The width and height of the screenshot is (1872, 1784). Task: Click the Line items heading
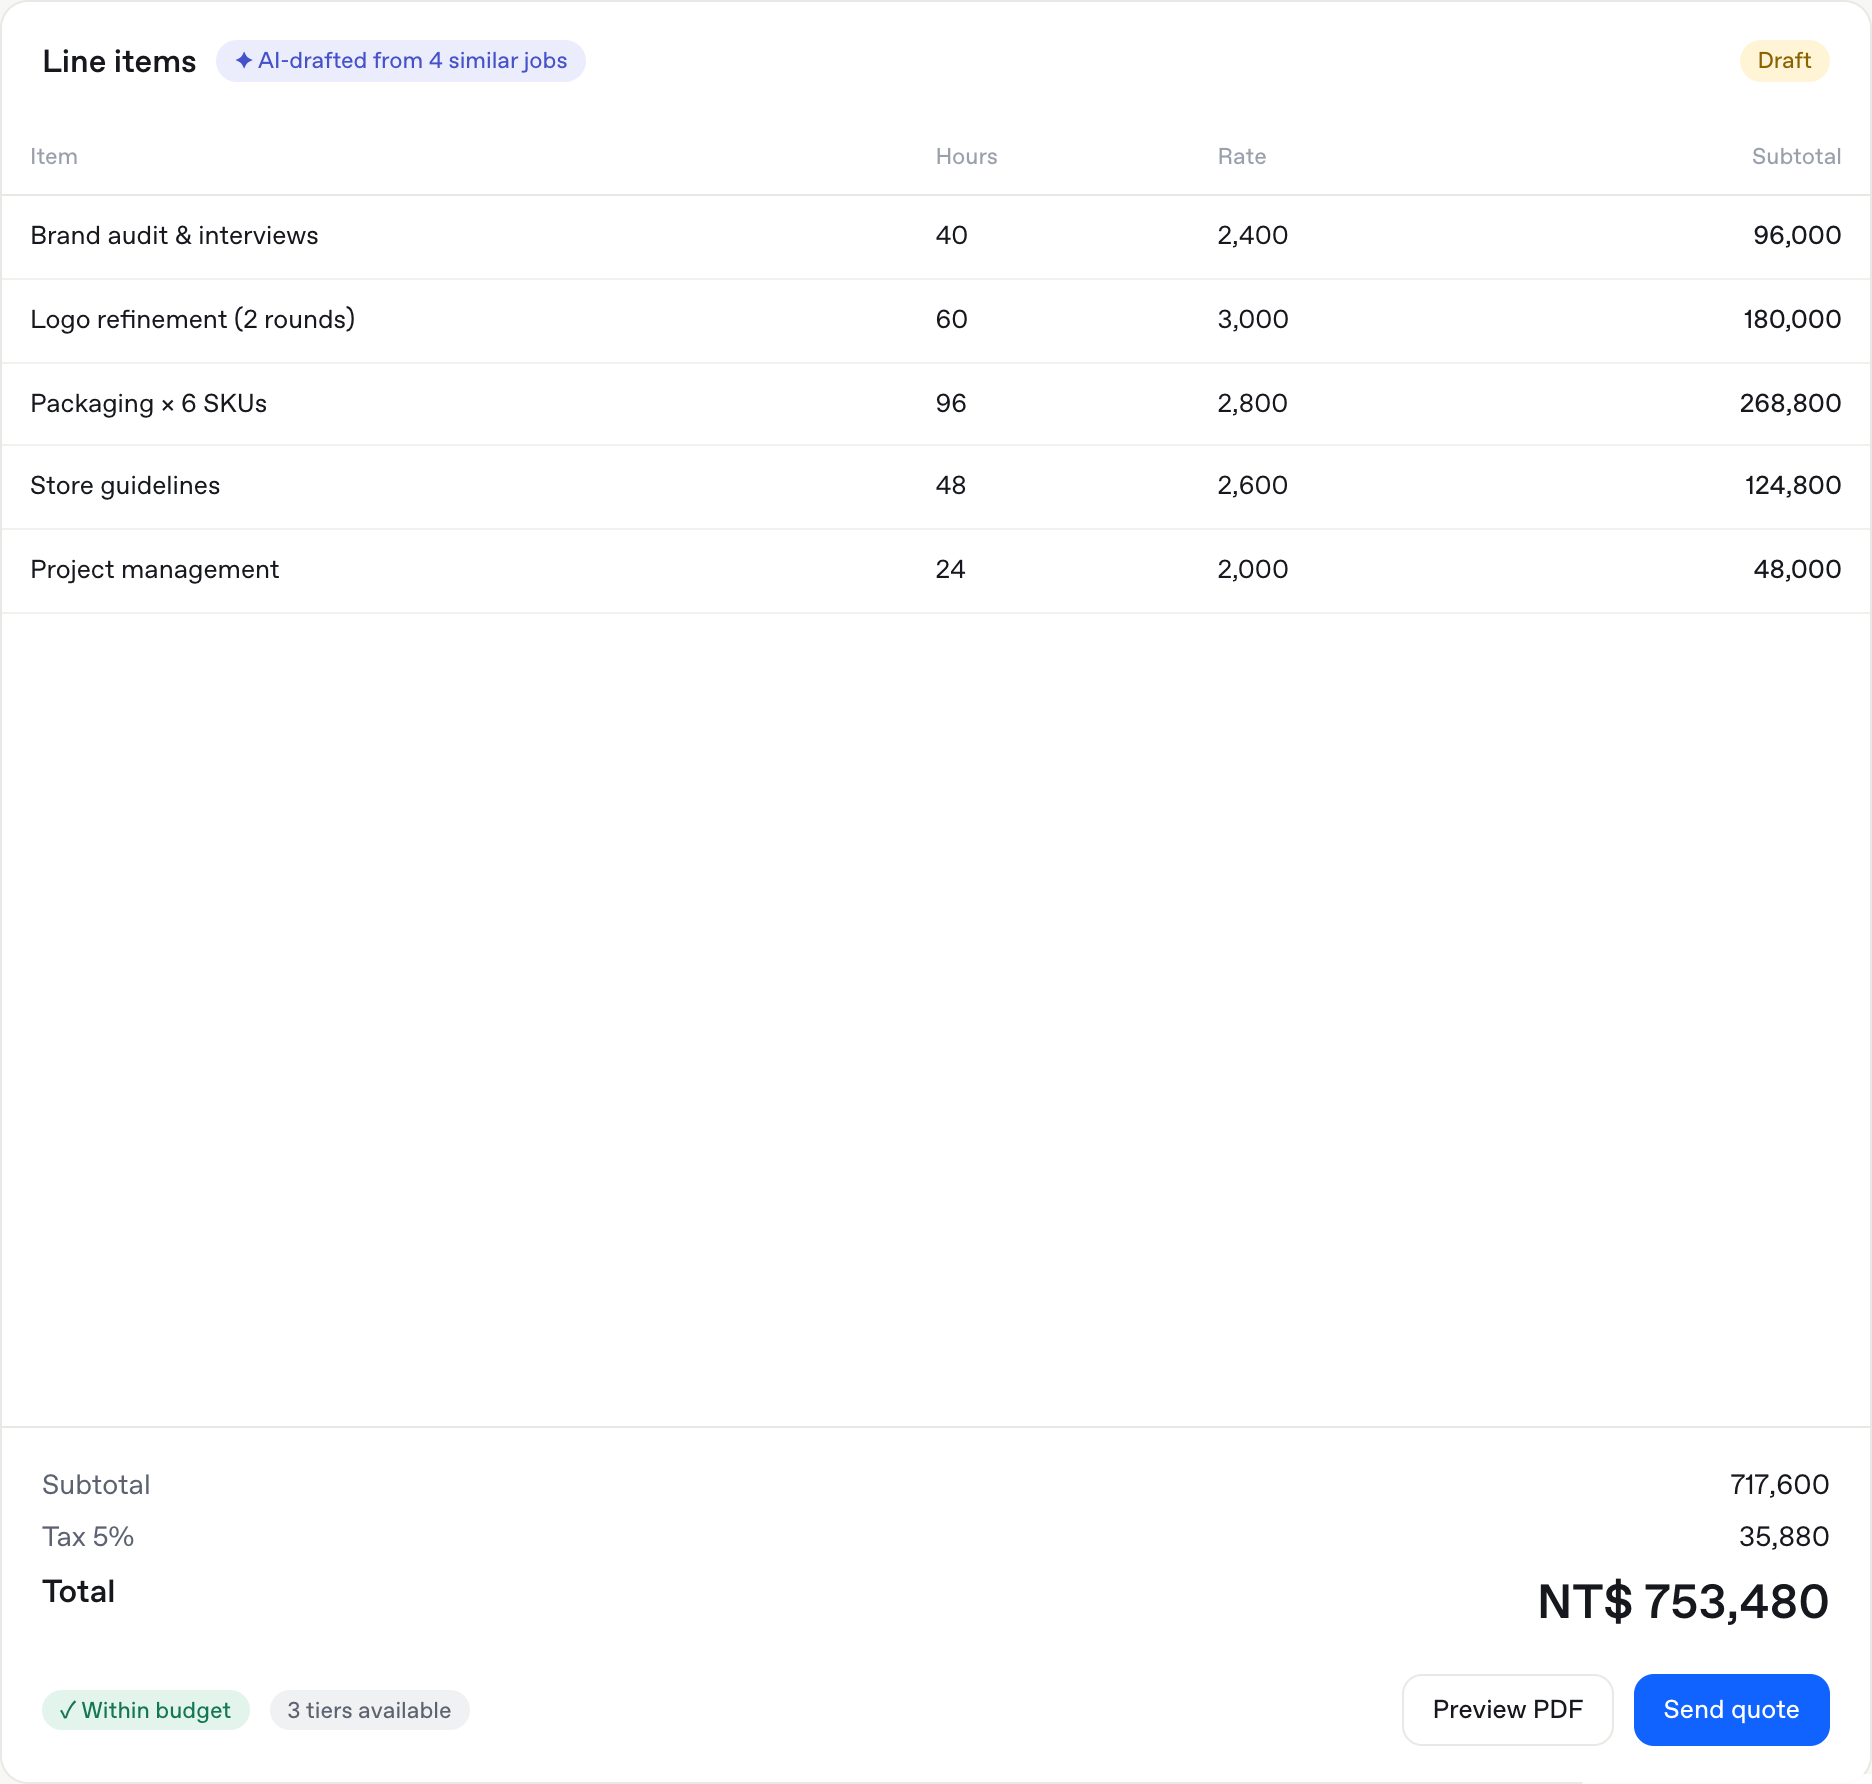tap(119, 62)
